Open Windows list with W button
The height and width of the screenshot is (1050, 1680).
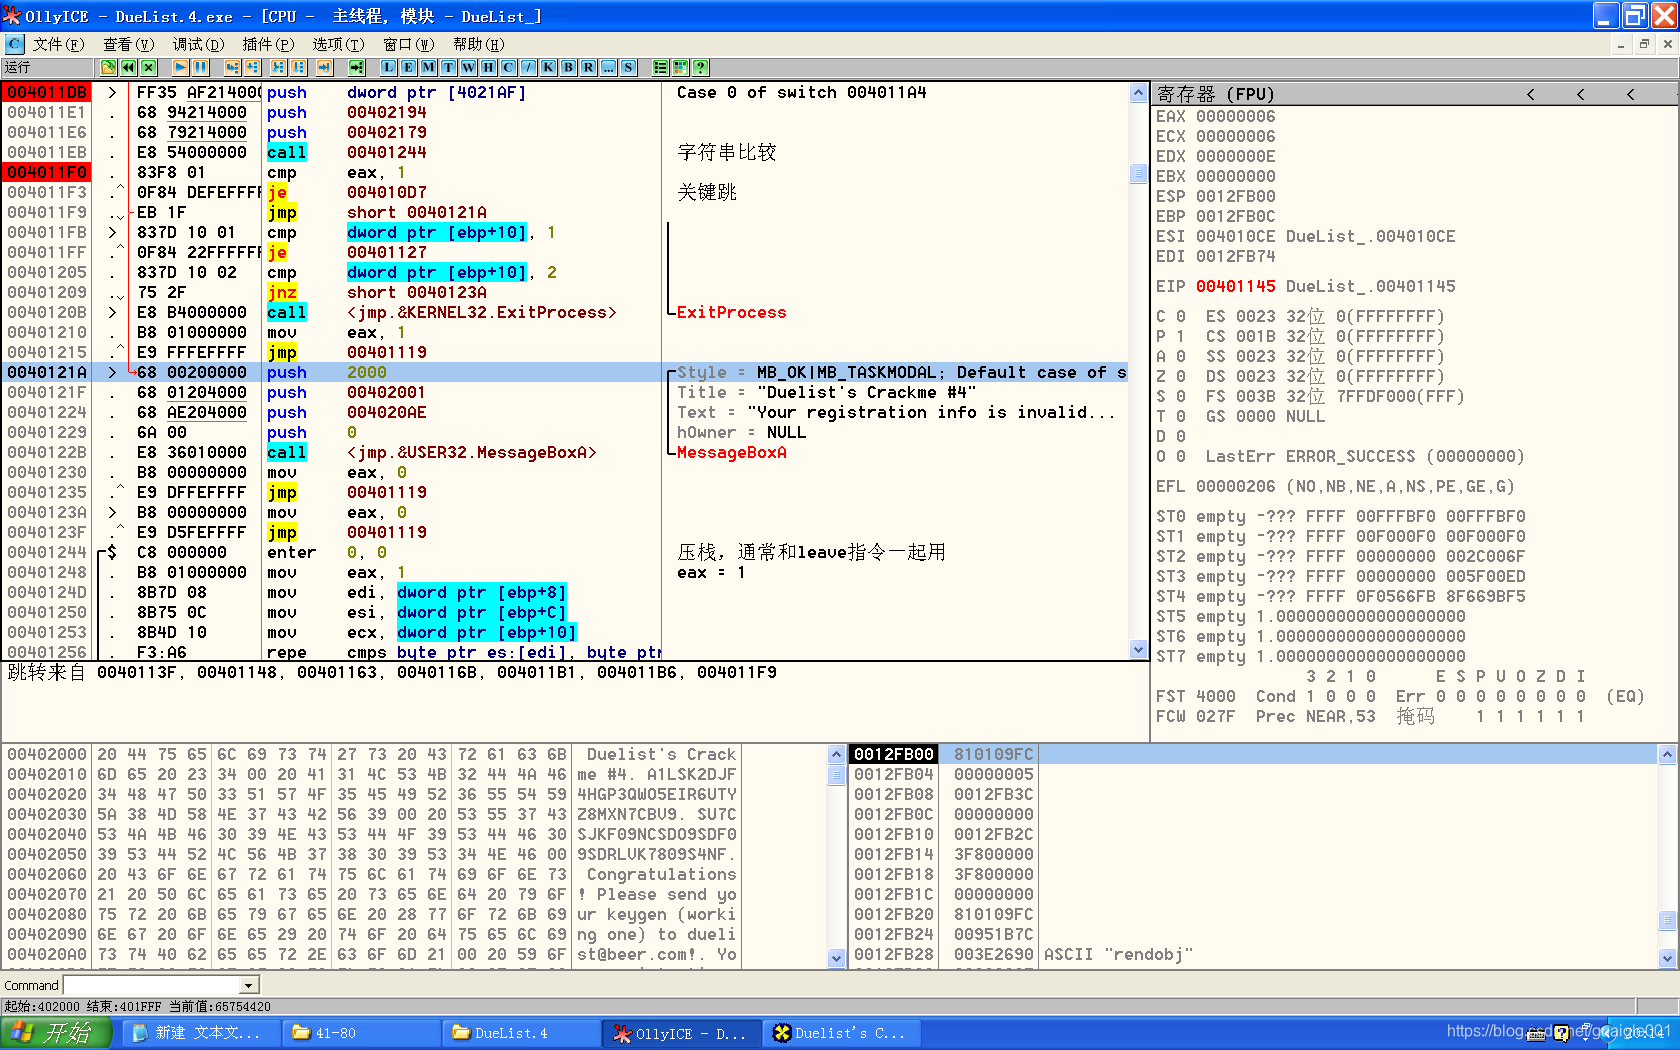pos(468,67)
